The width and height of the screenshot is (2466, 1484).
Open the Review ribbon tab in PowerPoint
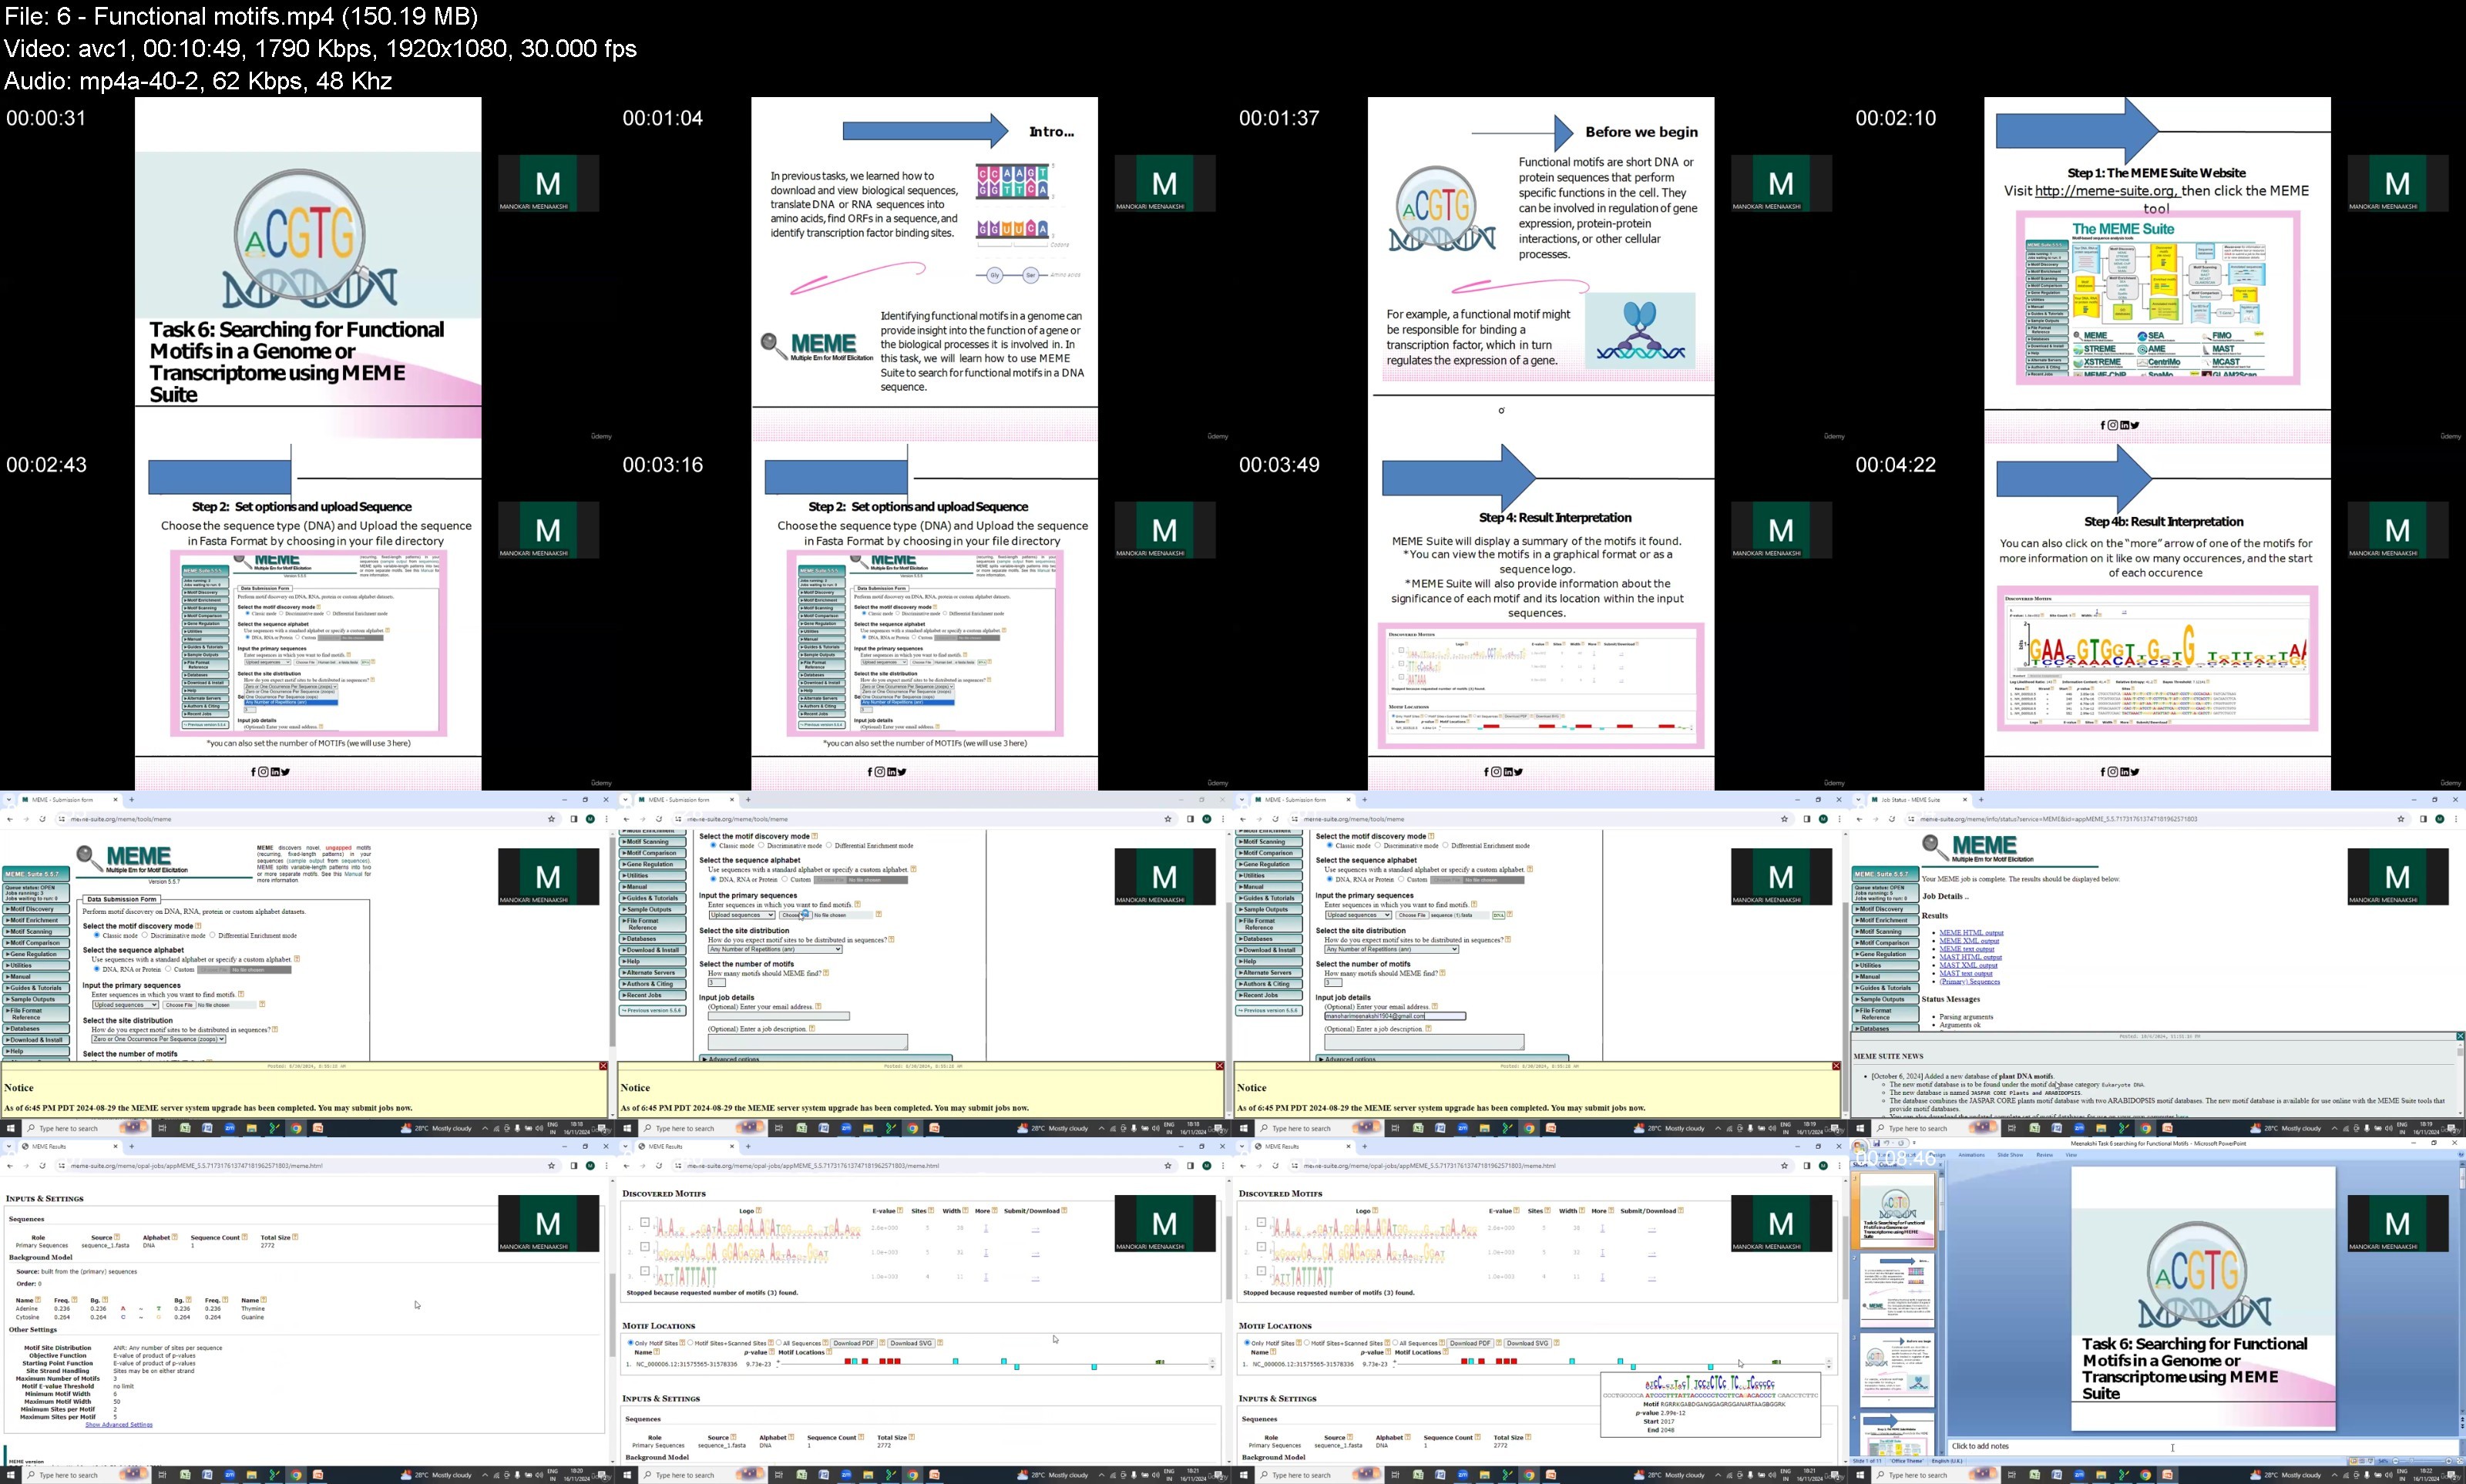[2044, 1155]
